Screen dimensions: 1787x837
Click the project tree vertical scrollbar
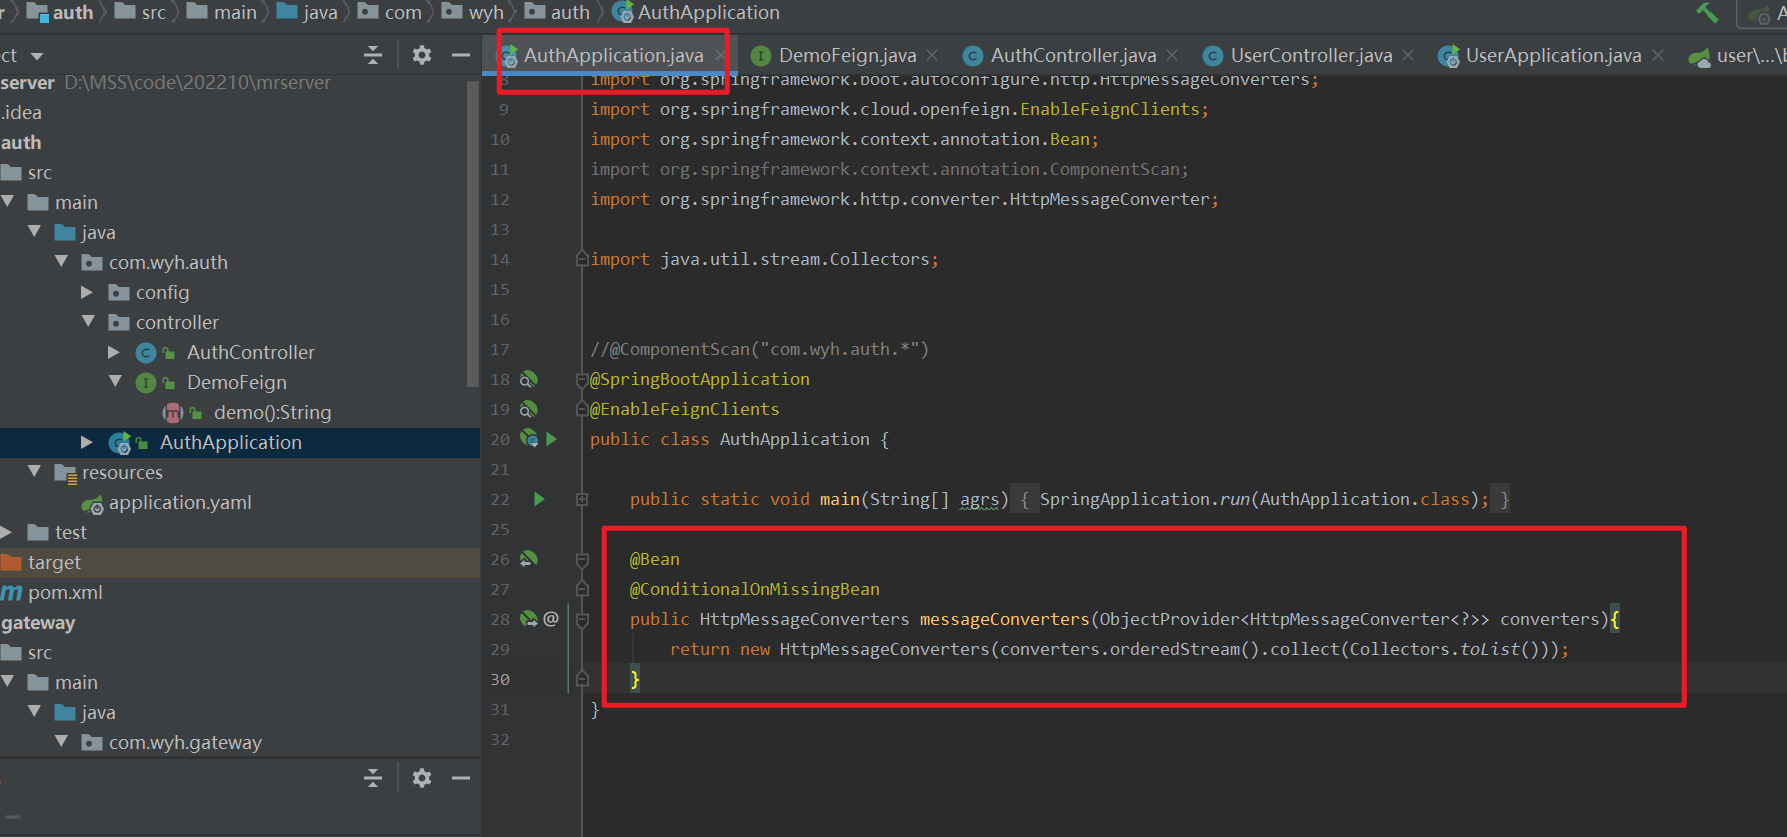coord(473,235)
